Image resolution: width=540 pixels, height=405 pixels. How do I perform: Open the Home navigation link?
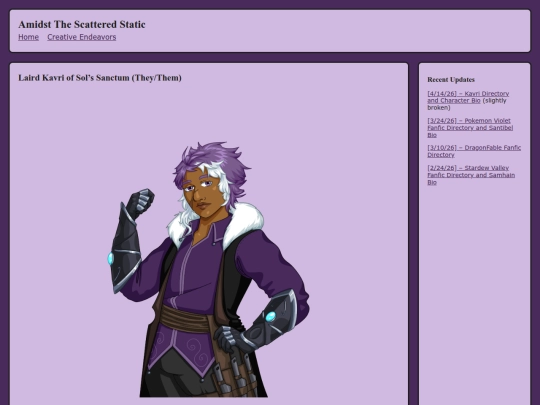coord(28,37)
